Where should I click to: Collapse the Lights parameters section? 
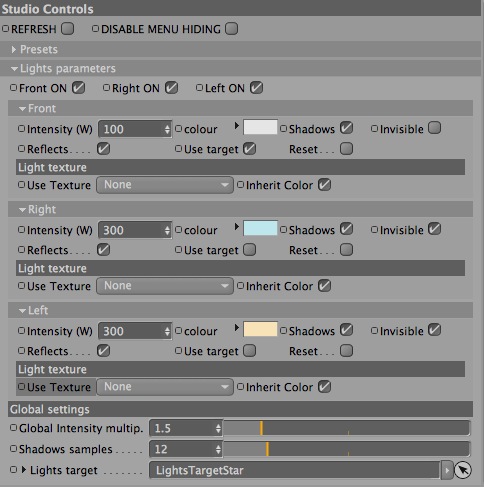point(14,69)
